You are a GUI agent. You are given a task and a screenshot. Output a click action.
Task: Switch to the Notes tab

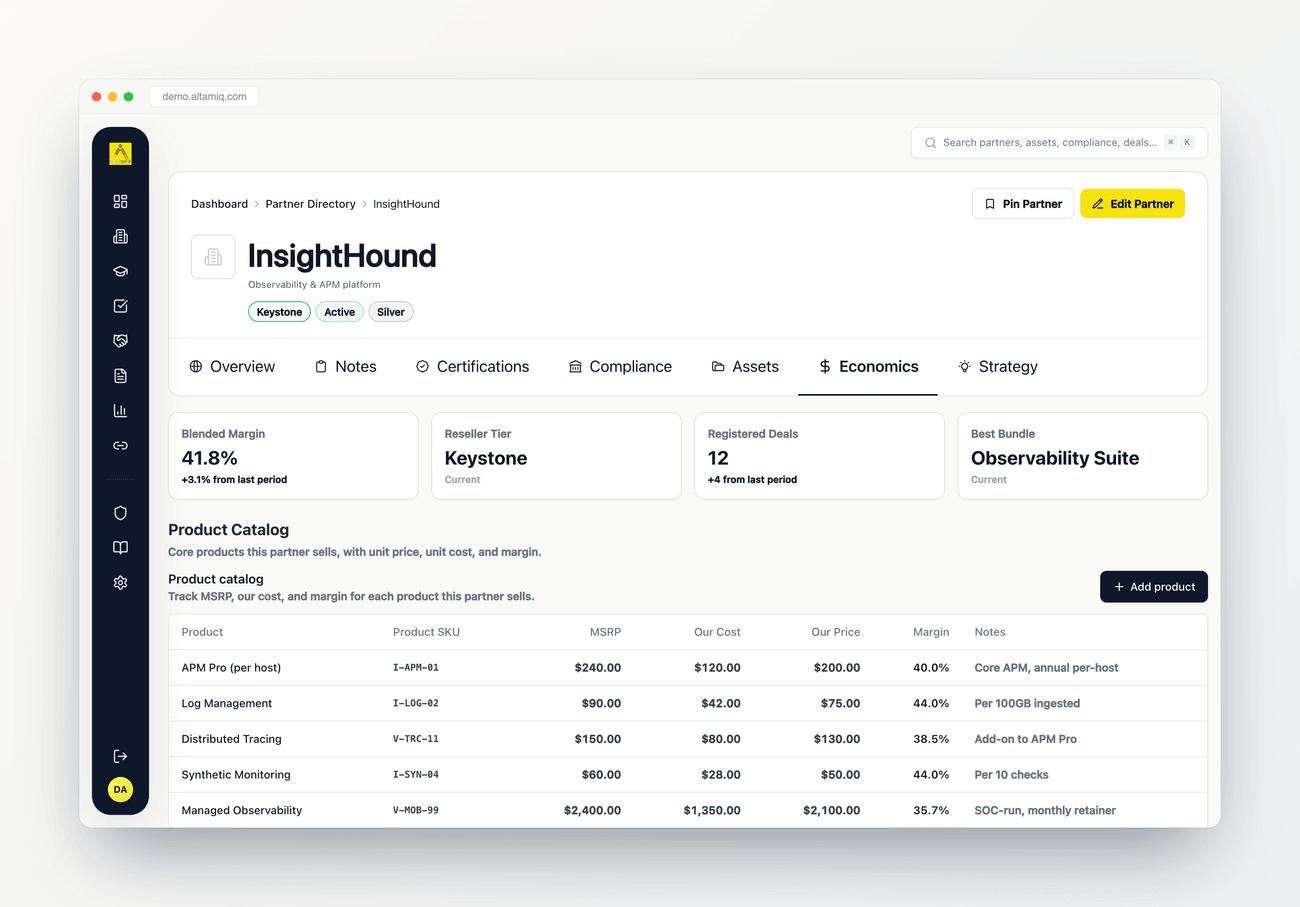click(x=345, y=367)
